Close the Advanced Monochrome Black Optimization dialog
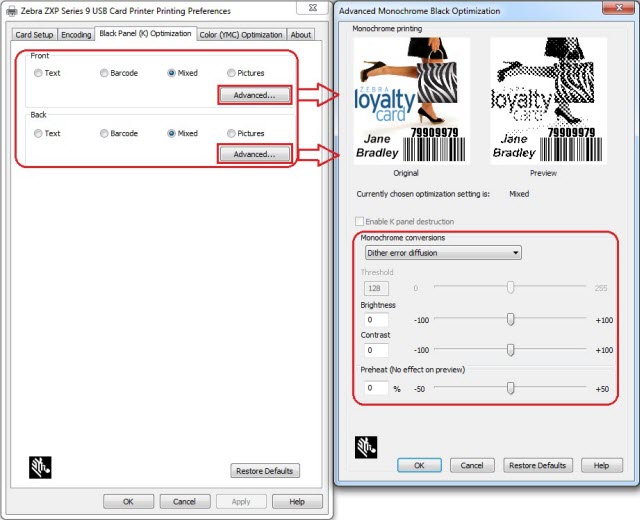This screenshot has width=640, height=520. 621,10
